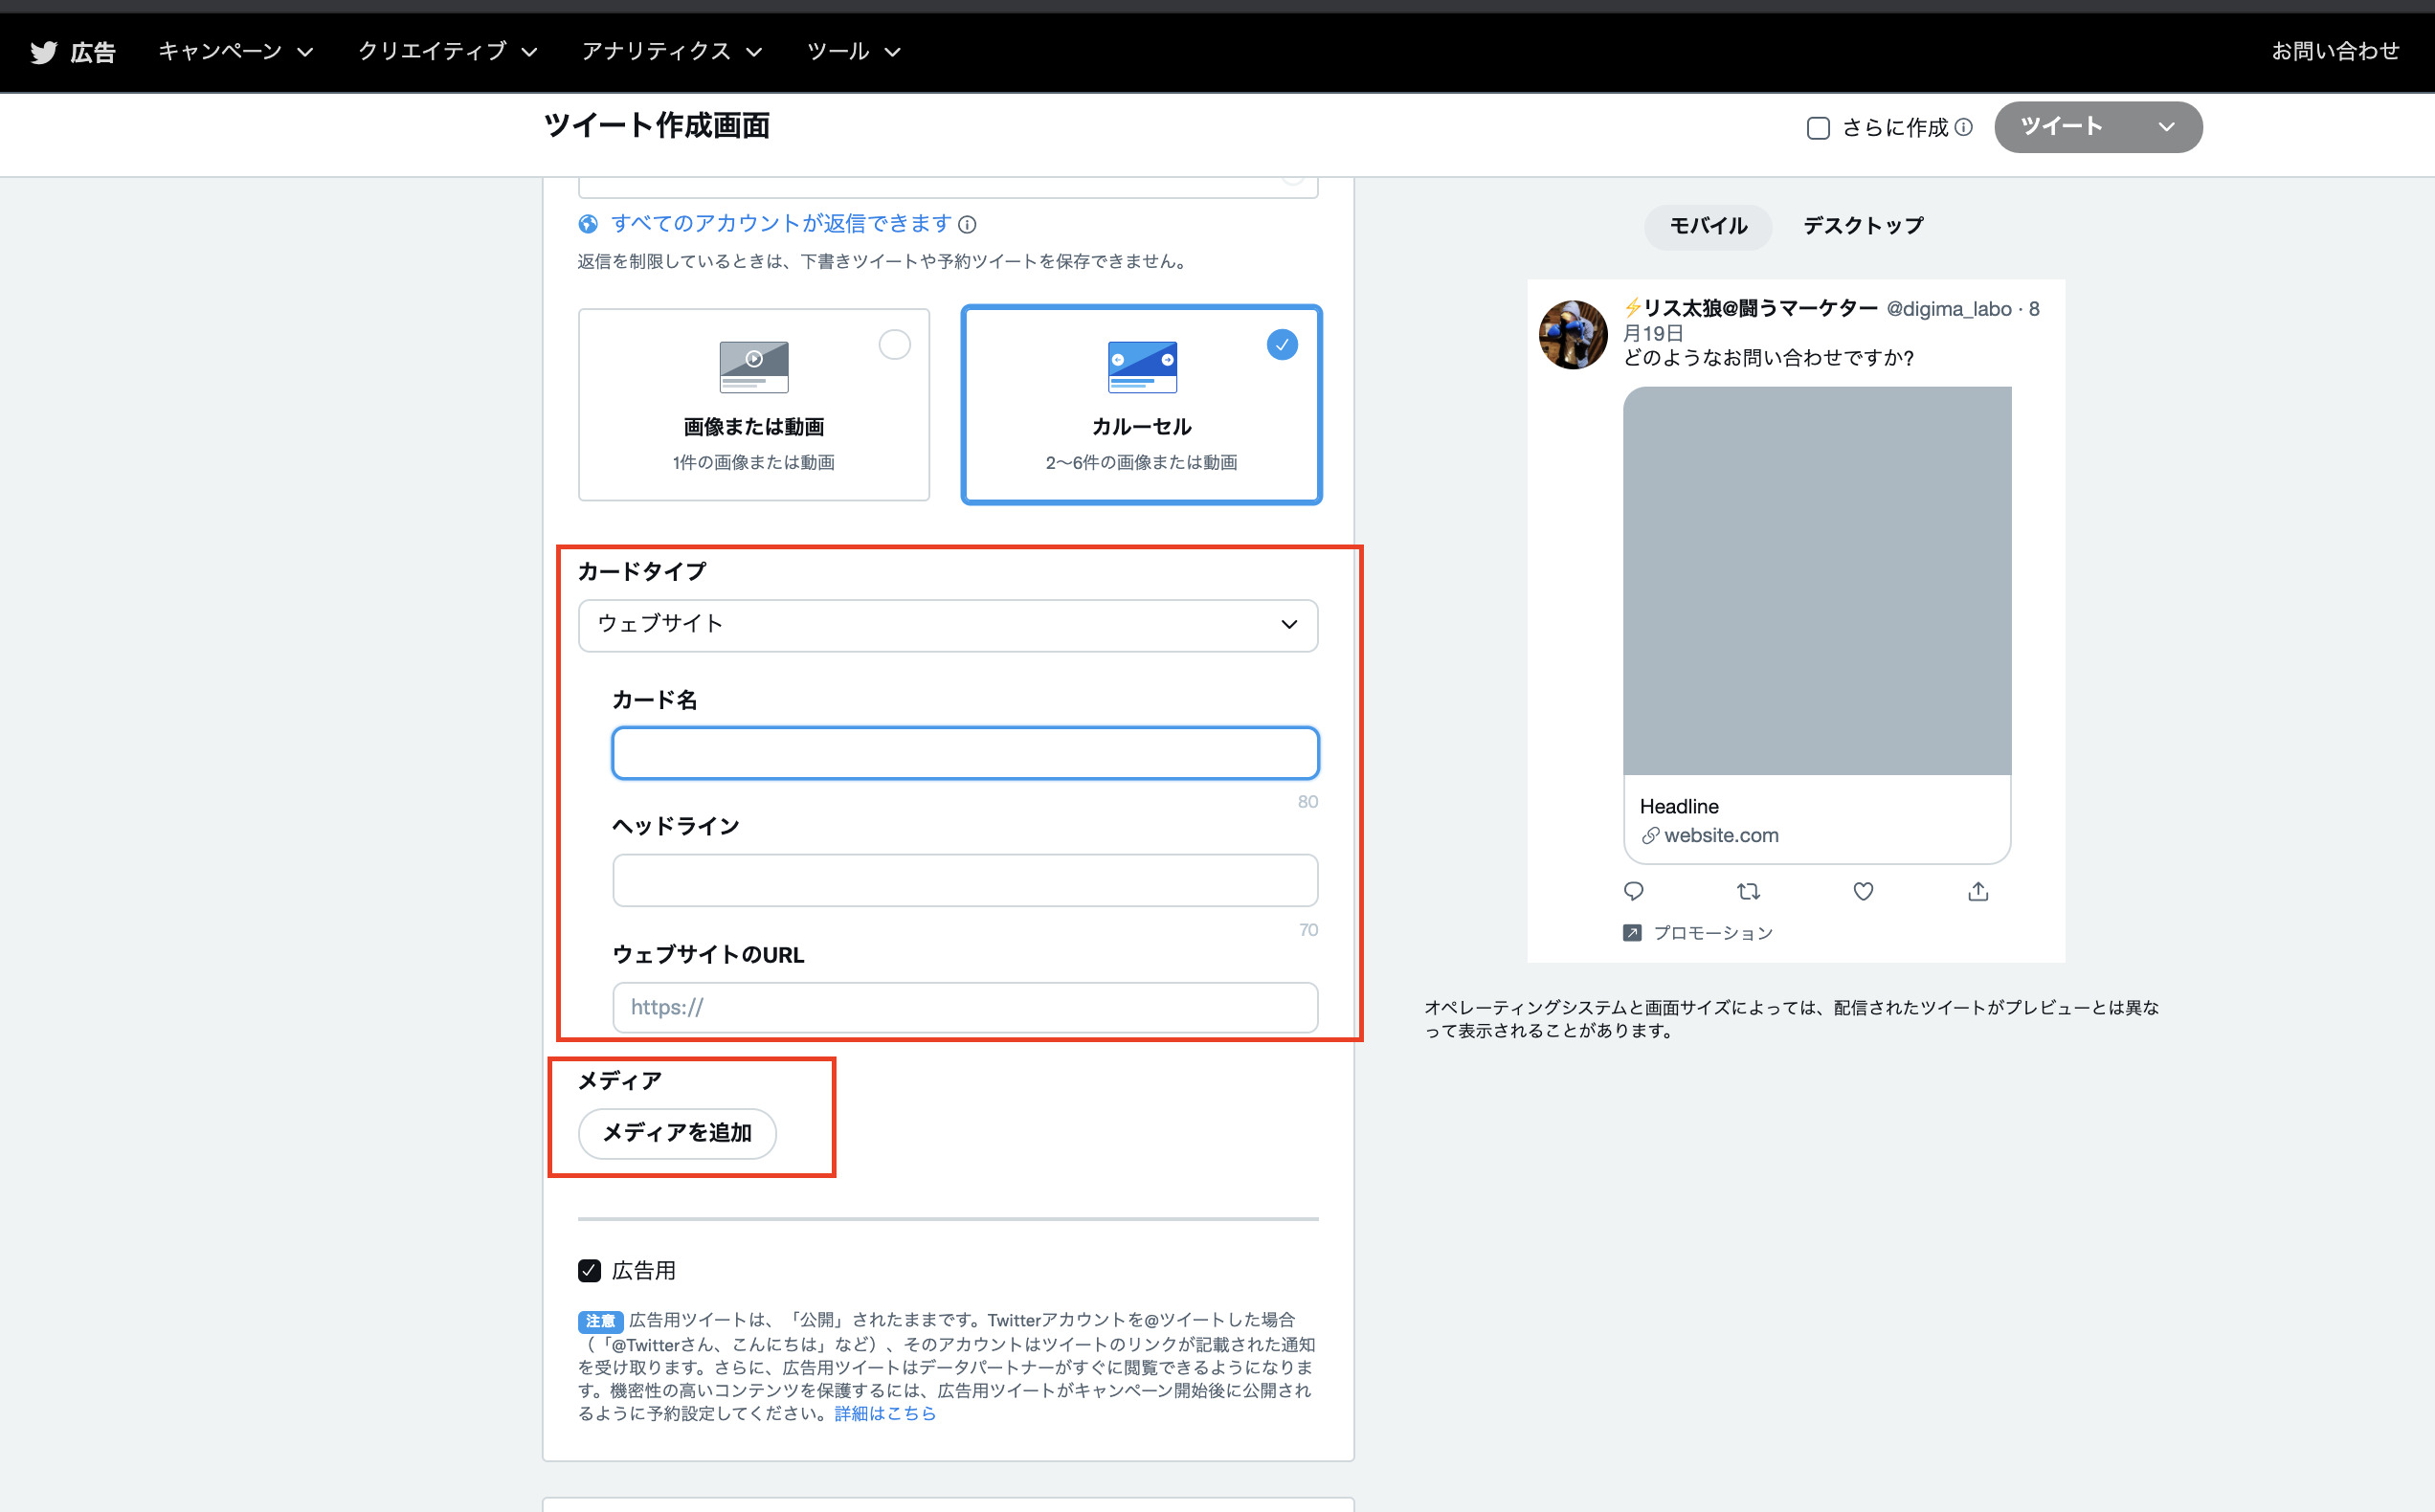Click the globe reply-settings icon
Screen dimensions: 2435x1512
click(588, 223)
